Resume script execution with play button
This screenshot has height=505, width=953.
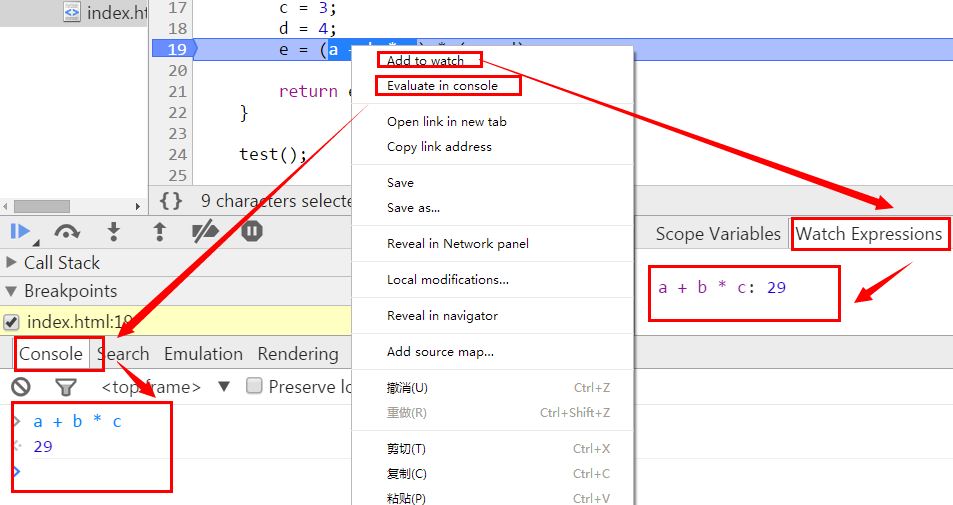pos(20,232)
